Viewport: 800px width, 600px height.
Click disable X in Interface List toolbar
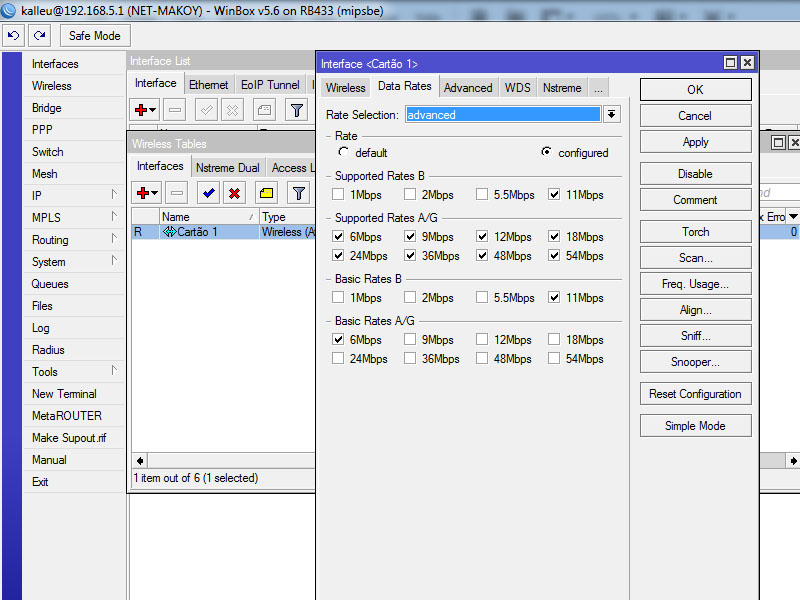(x=232, y=110)
